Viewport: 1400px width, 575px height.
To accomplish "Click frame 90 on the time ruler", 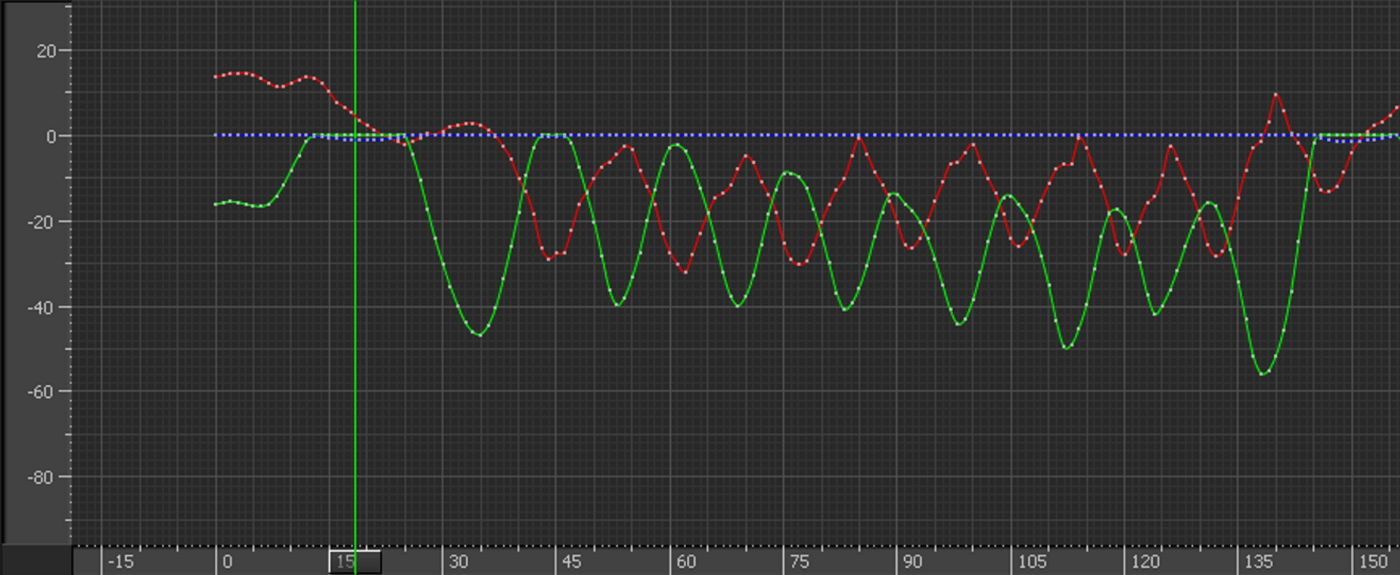I will click(912, 562).
